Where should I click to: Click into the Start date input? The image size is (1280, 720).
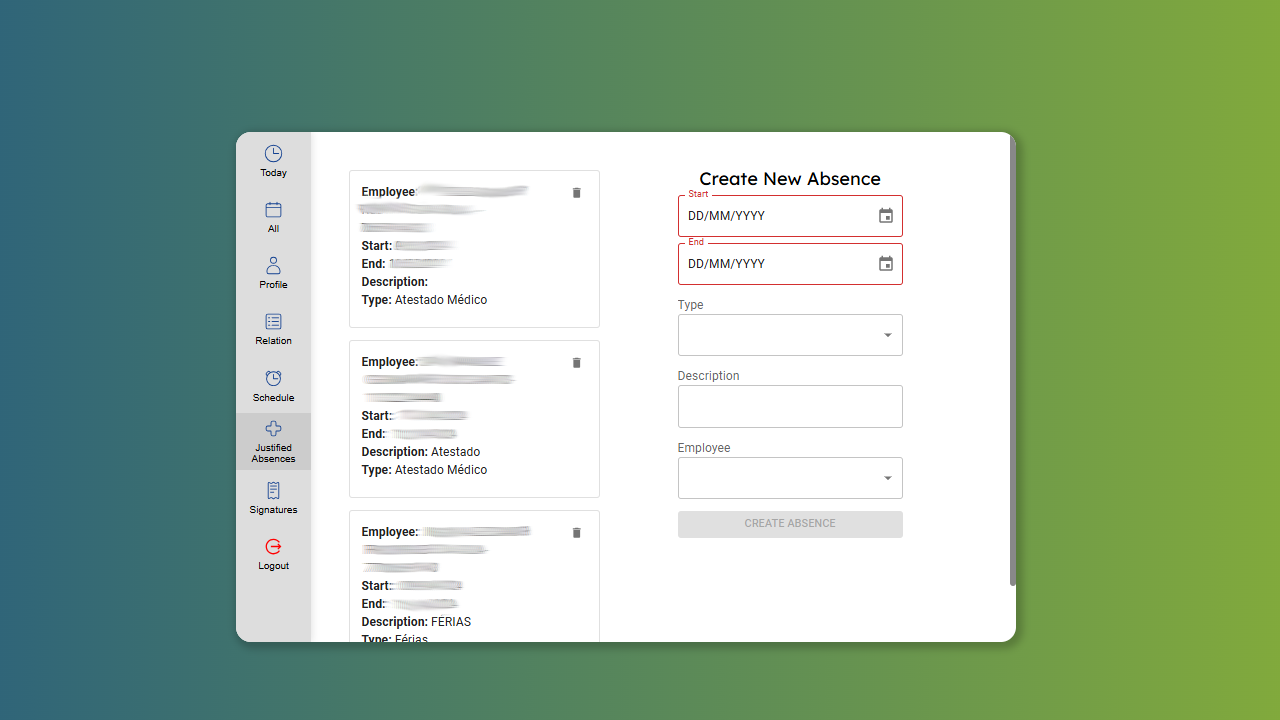770,216
